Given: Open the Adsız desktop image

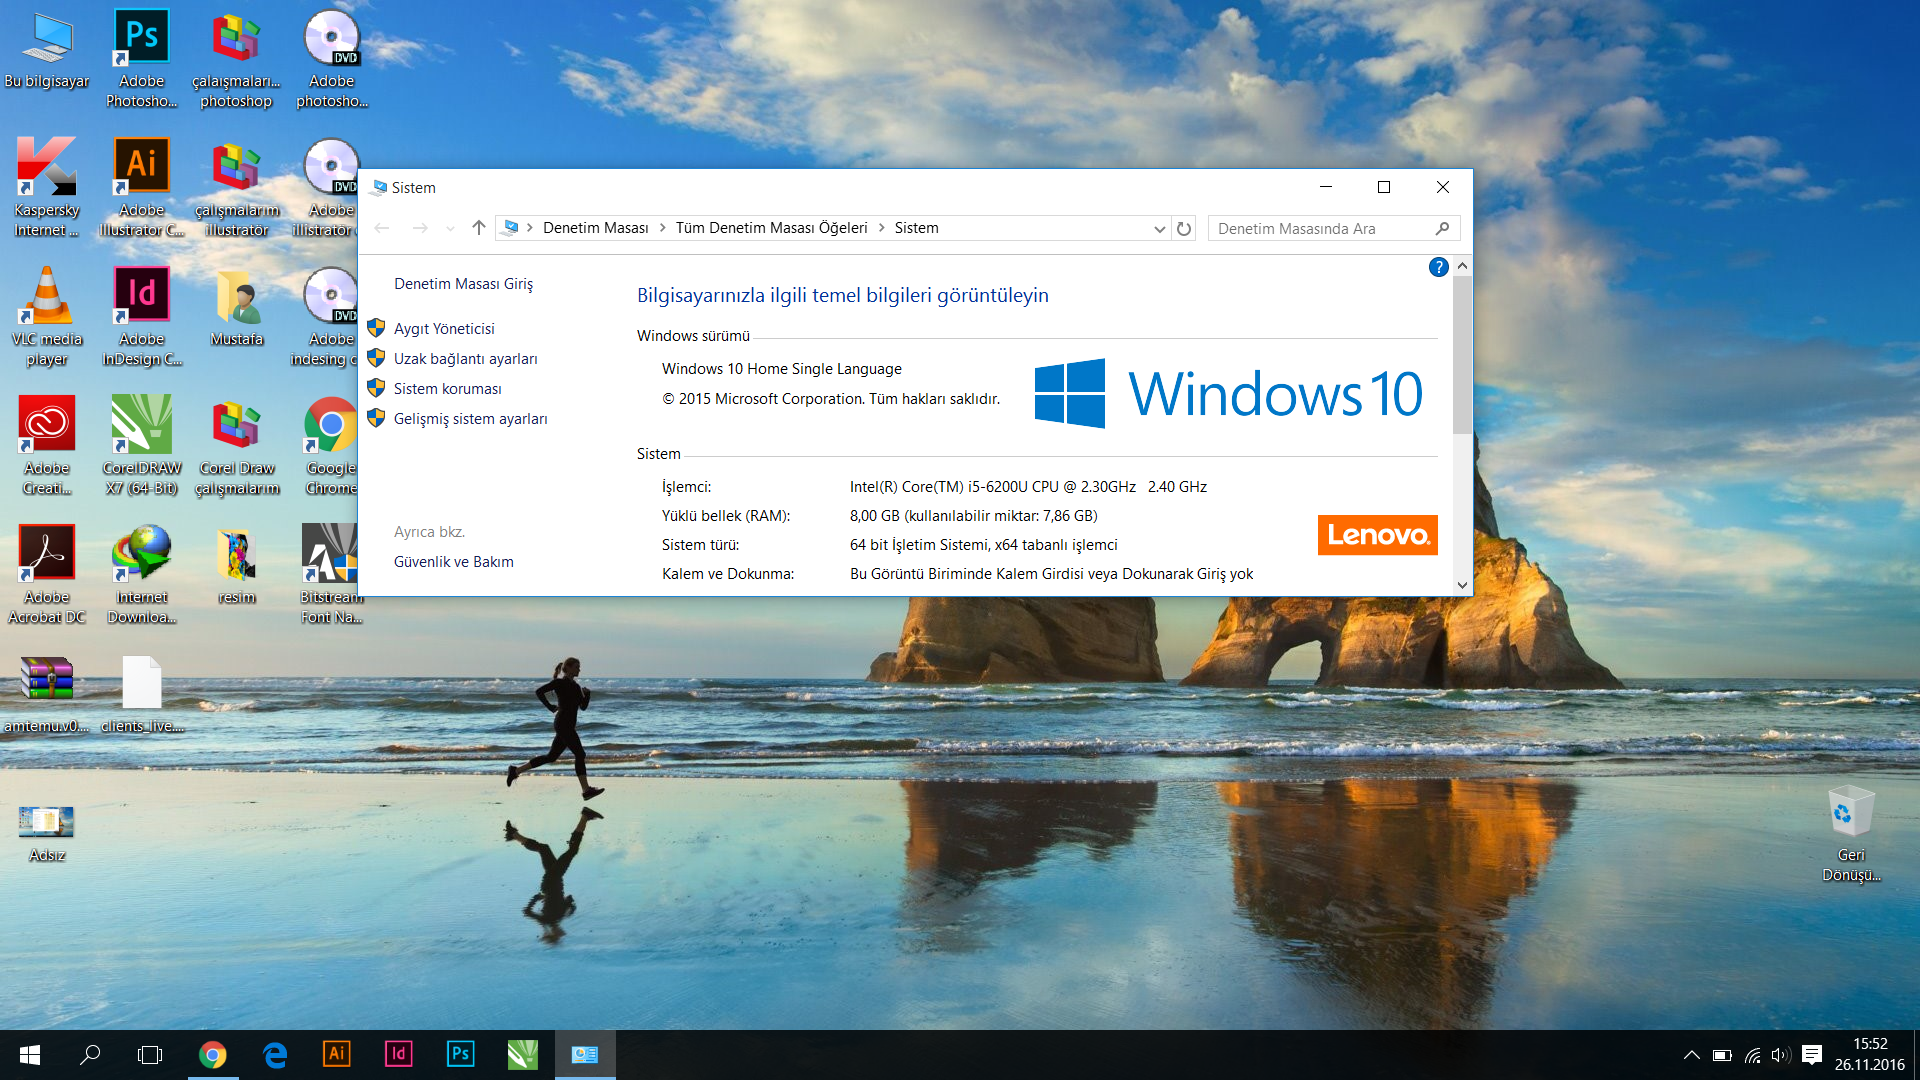Looking at the screenshot, I should (x=47, y=833).
